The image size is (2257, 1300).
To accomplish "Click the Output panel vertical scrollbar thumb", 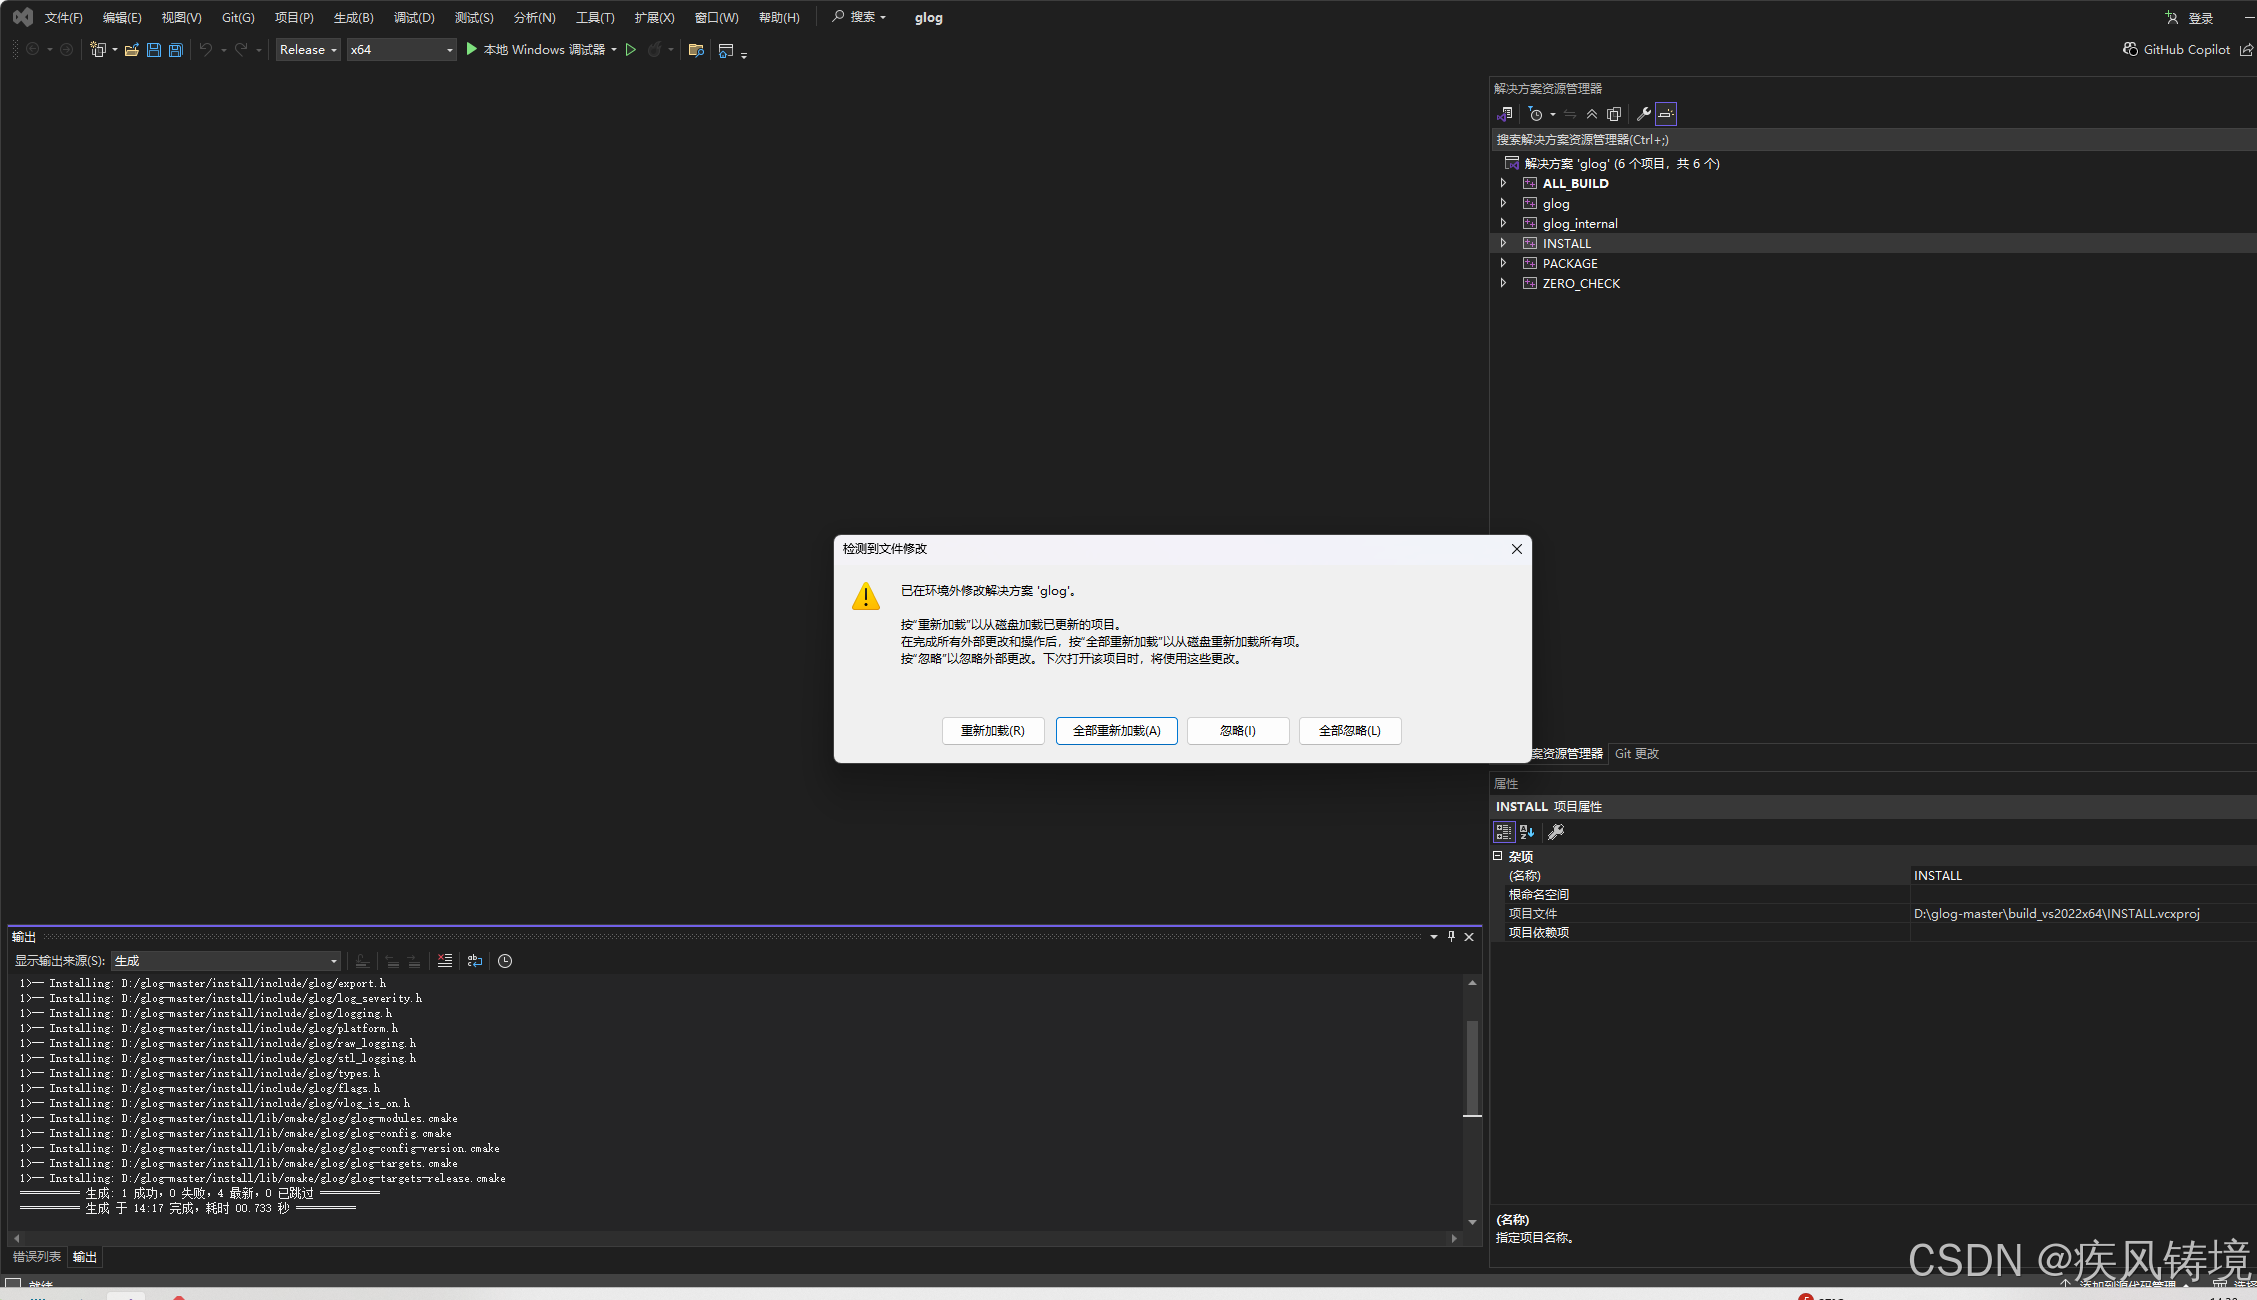I will coord(1472,1067).
